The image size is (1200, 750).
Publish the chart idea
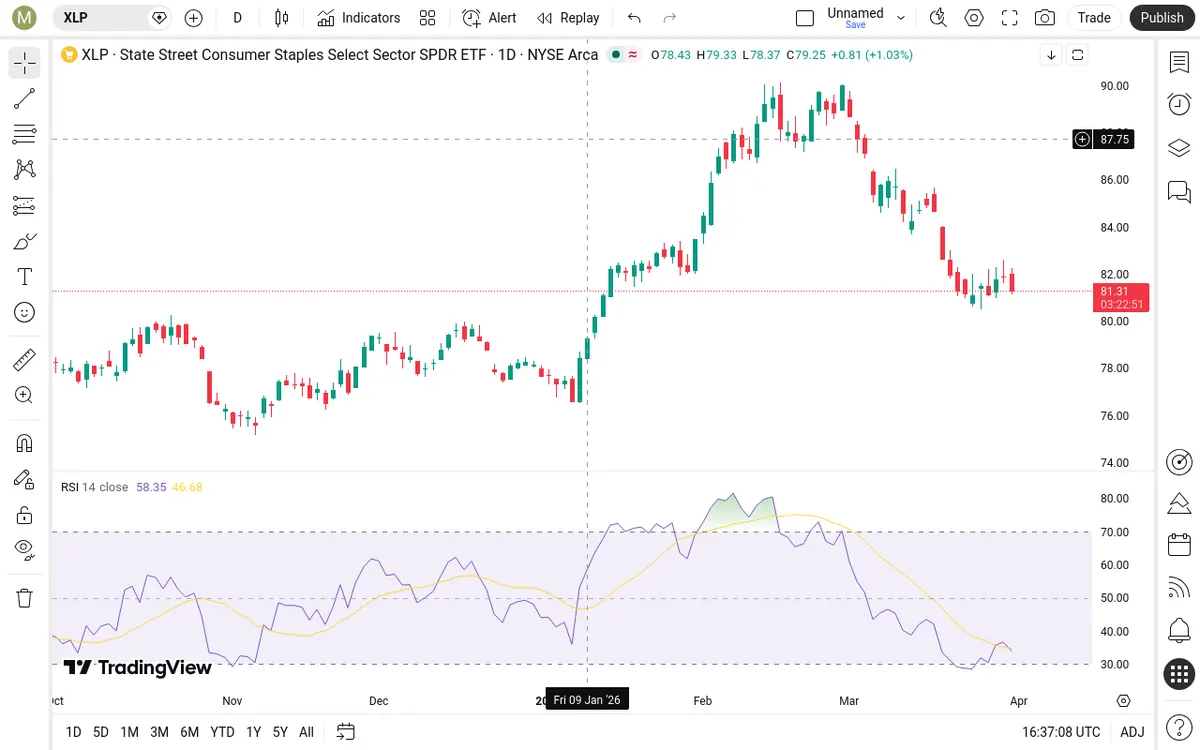tap(1162, 17)
